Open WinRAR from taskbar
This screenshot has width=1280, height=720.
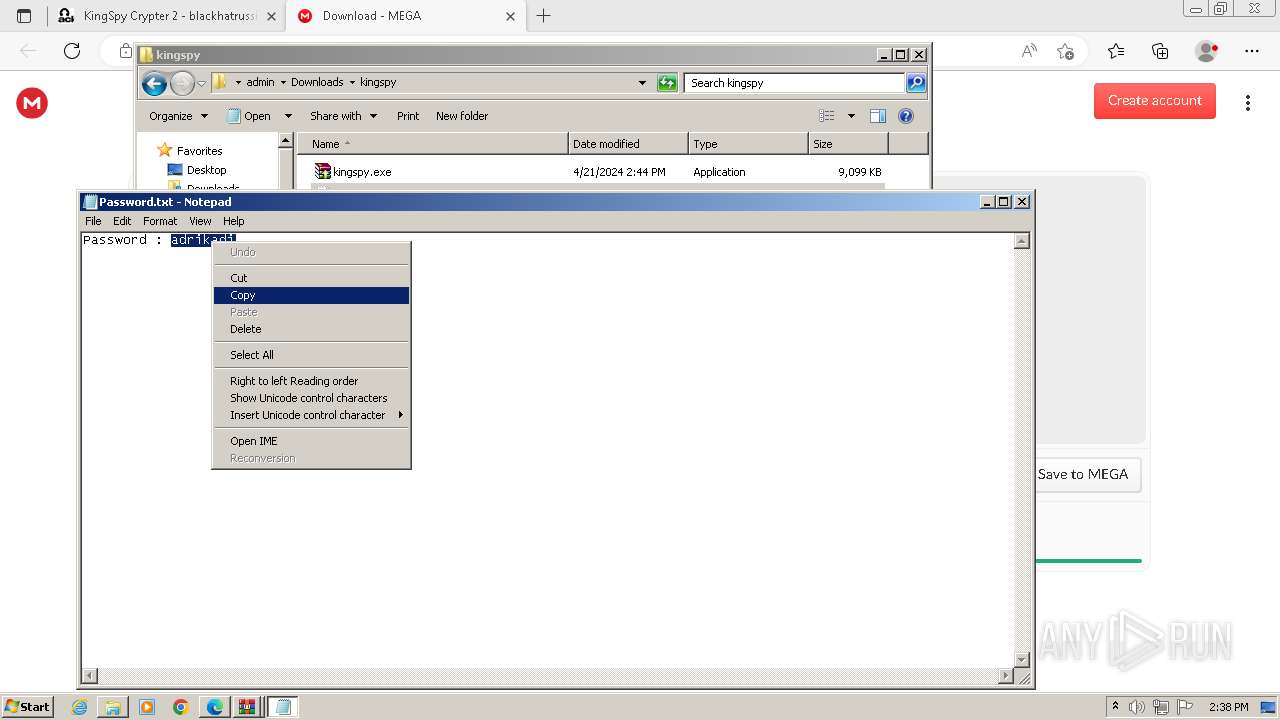pyautogui.click(x=247, y=707)
